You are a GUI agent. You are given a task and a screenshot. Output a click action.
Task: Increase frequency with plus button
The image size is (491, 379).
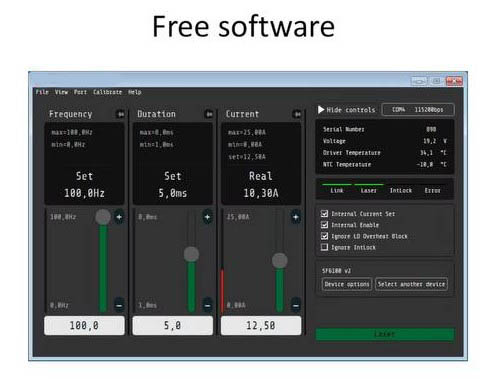point(119,217)
